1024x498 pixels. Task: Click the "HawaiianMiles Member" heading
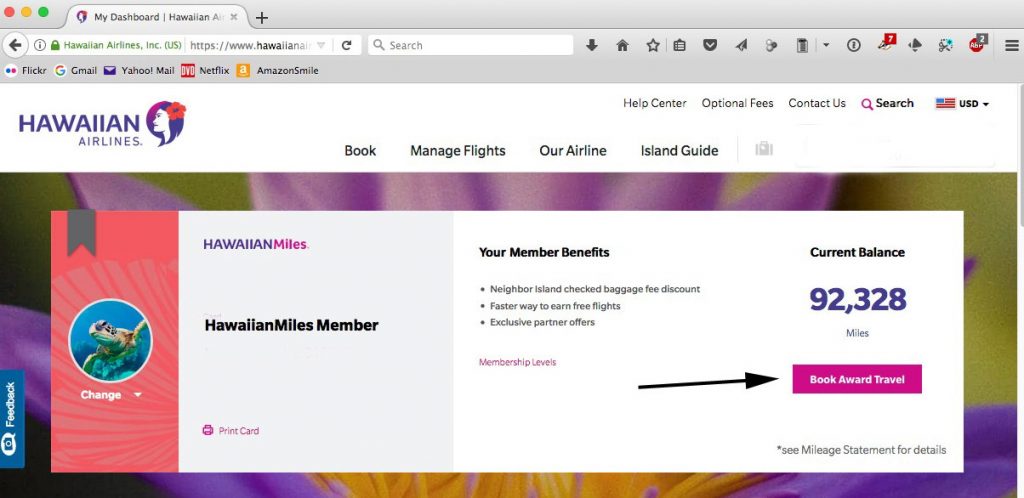tap(291, 325)
